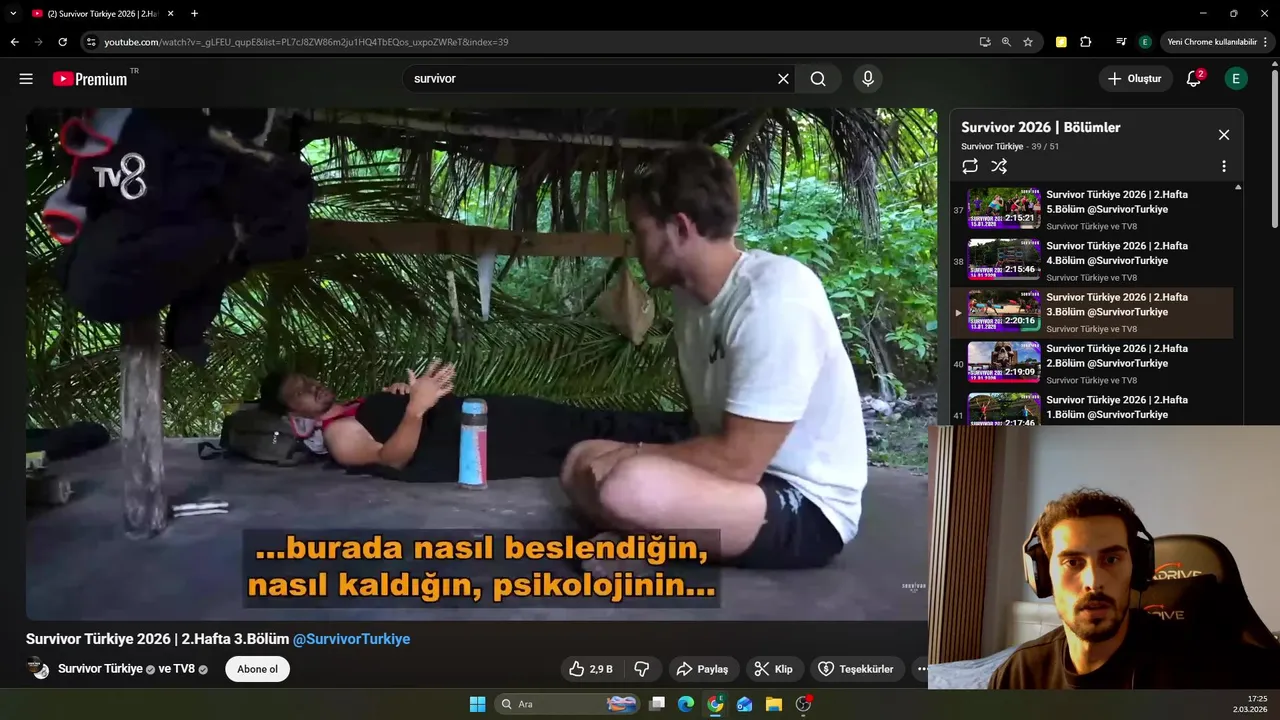
Task: Like the video with thumbs up
Action: coord(591,669)
